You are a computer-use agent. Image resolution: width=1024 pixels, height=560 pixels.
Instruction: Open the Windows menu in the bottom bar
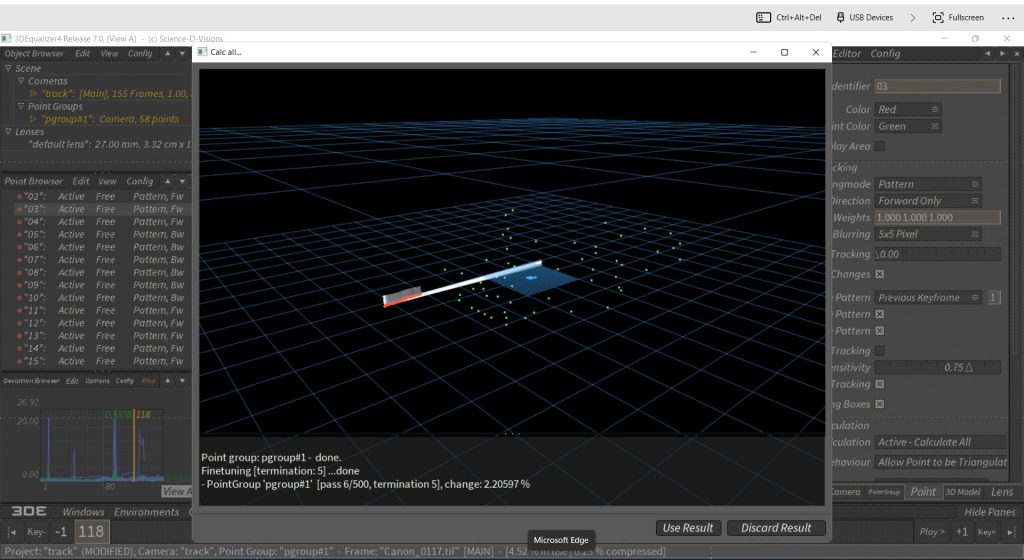[x=83, y=512]
